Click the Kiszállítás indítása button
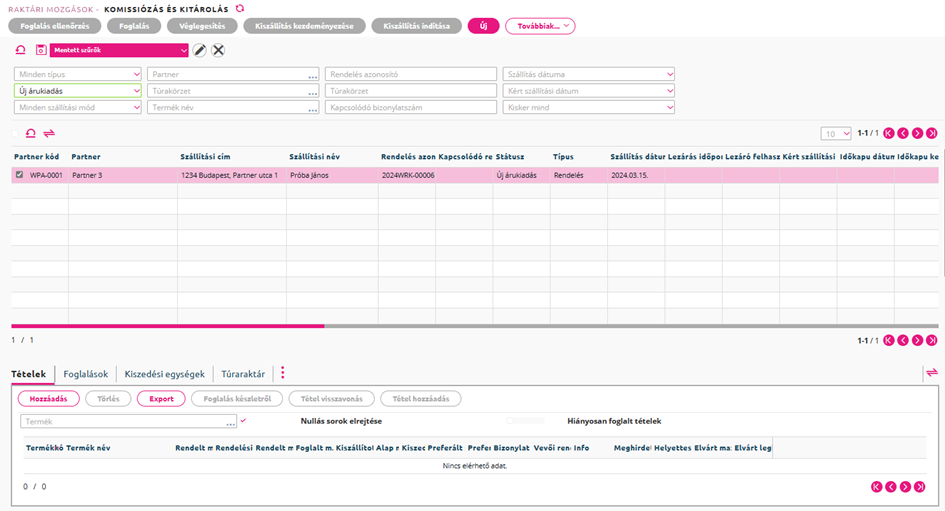This screenshot has height=511, width=945. pos(416,26)
